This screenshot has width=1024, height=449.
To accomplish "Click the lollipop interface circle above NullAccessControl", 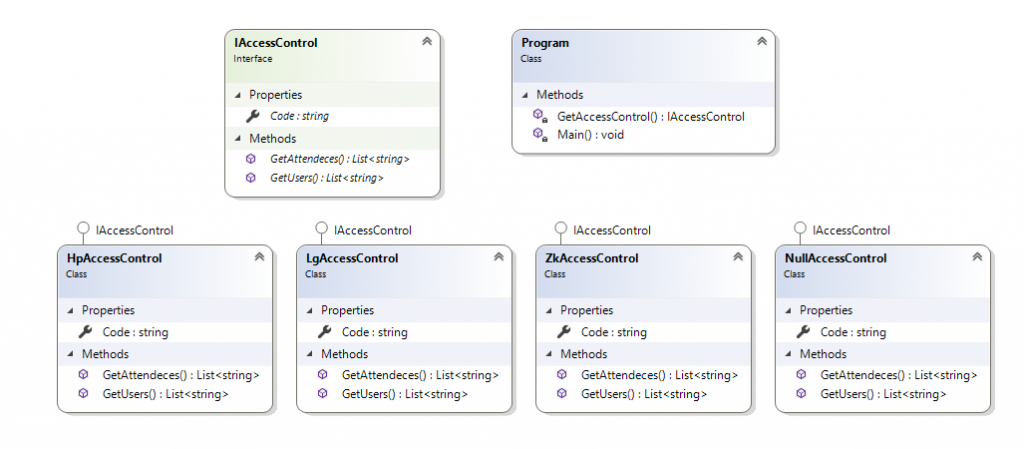I will point(799,228).
